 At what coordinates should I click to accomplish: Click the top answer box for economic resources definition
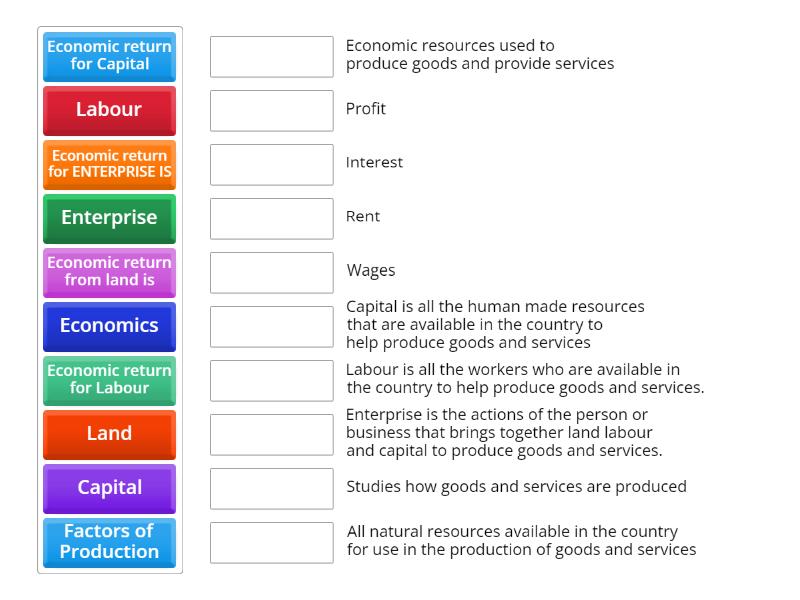click(x=271, y=57)
